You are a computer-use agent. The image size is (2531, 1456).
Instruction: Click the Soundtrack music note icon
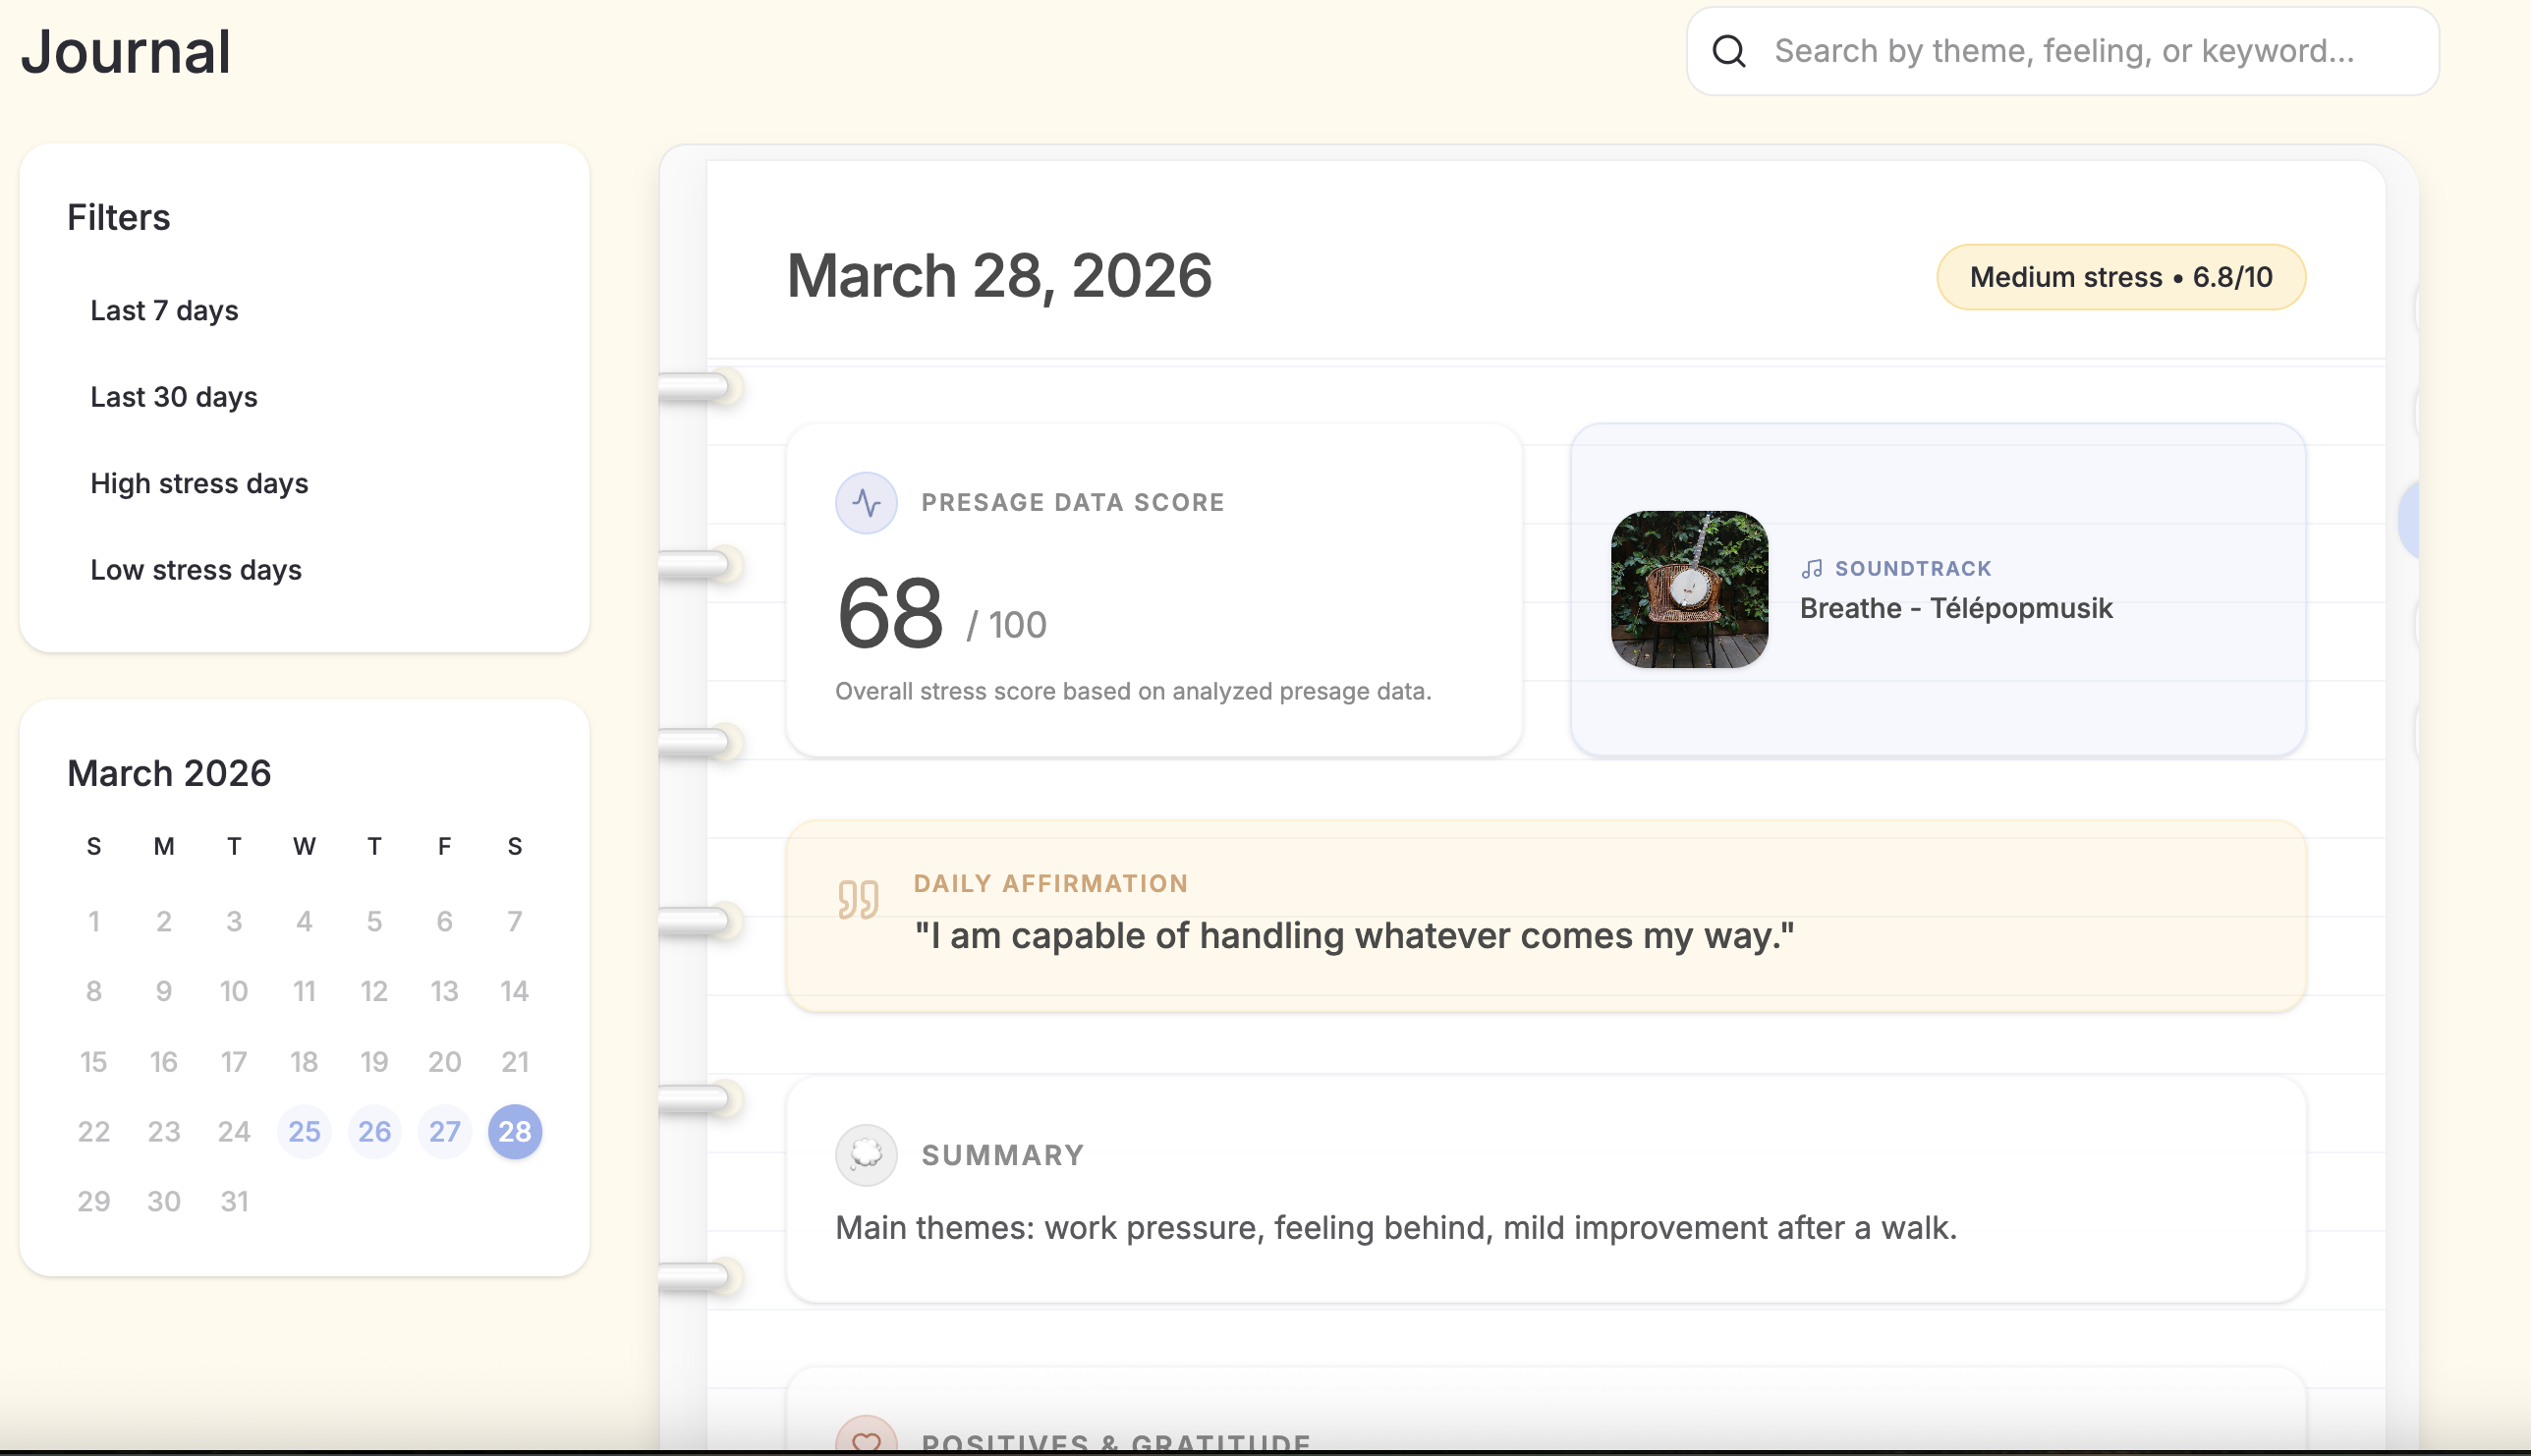pyautogui.click(x=1812, y=569)
